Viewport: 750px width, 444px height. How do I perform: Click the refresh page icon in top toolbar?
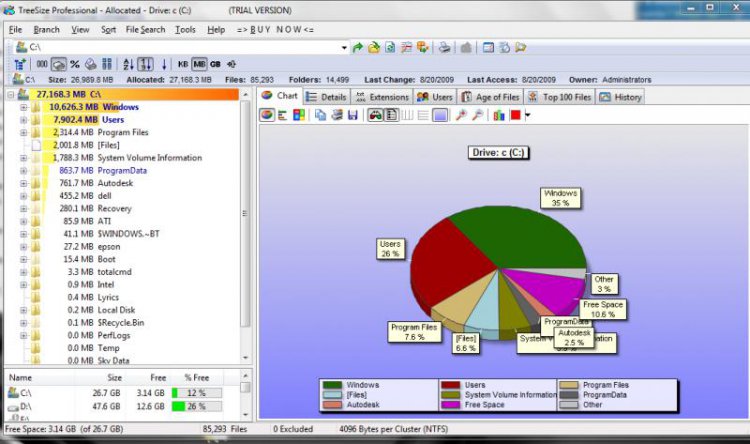pyautogui.click(x=390, y=47)
